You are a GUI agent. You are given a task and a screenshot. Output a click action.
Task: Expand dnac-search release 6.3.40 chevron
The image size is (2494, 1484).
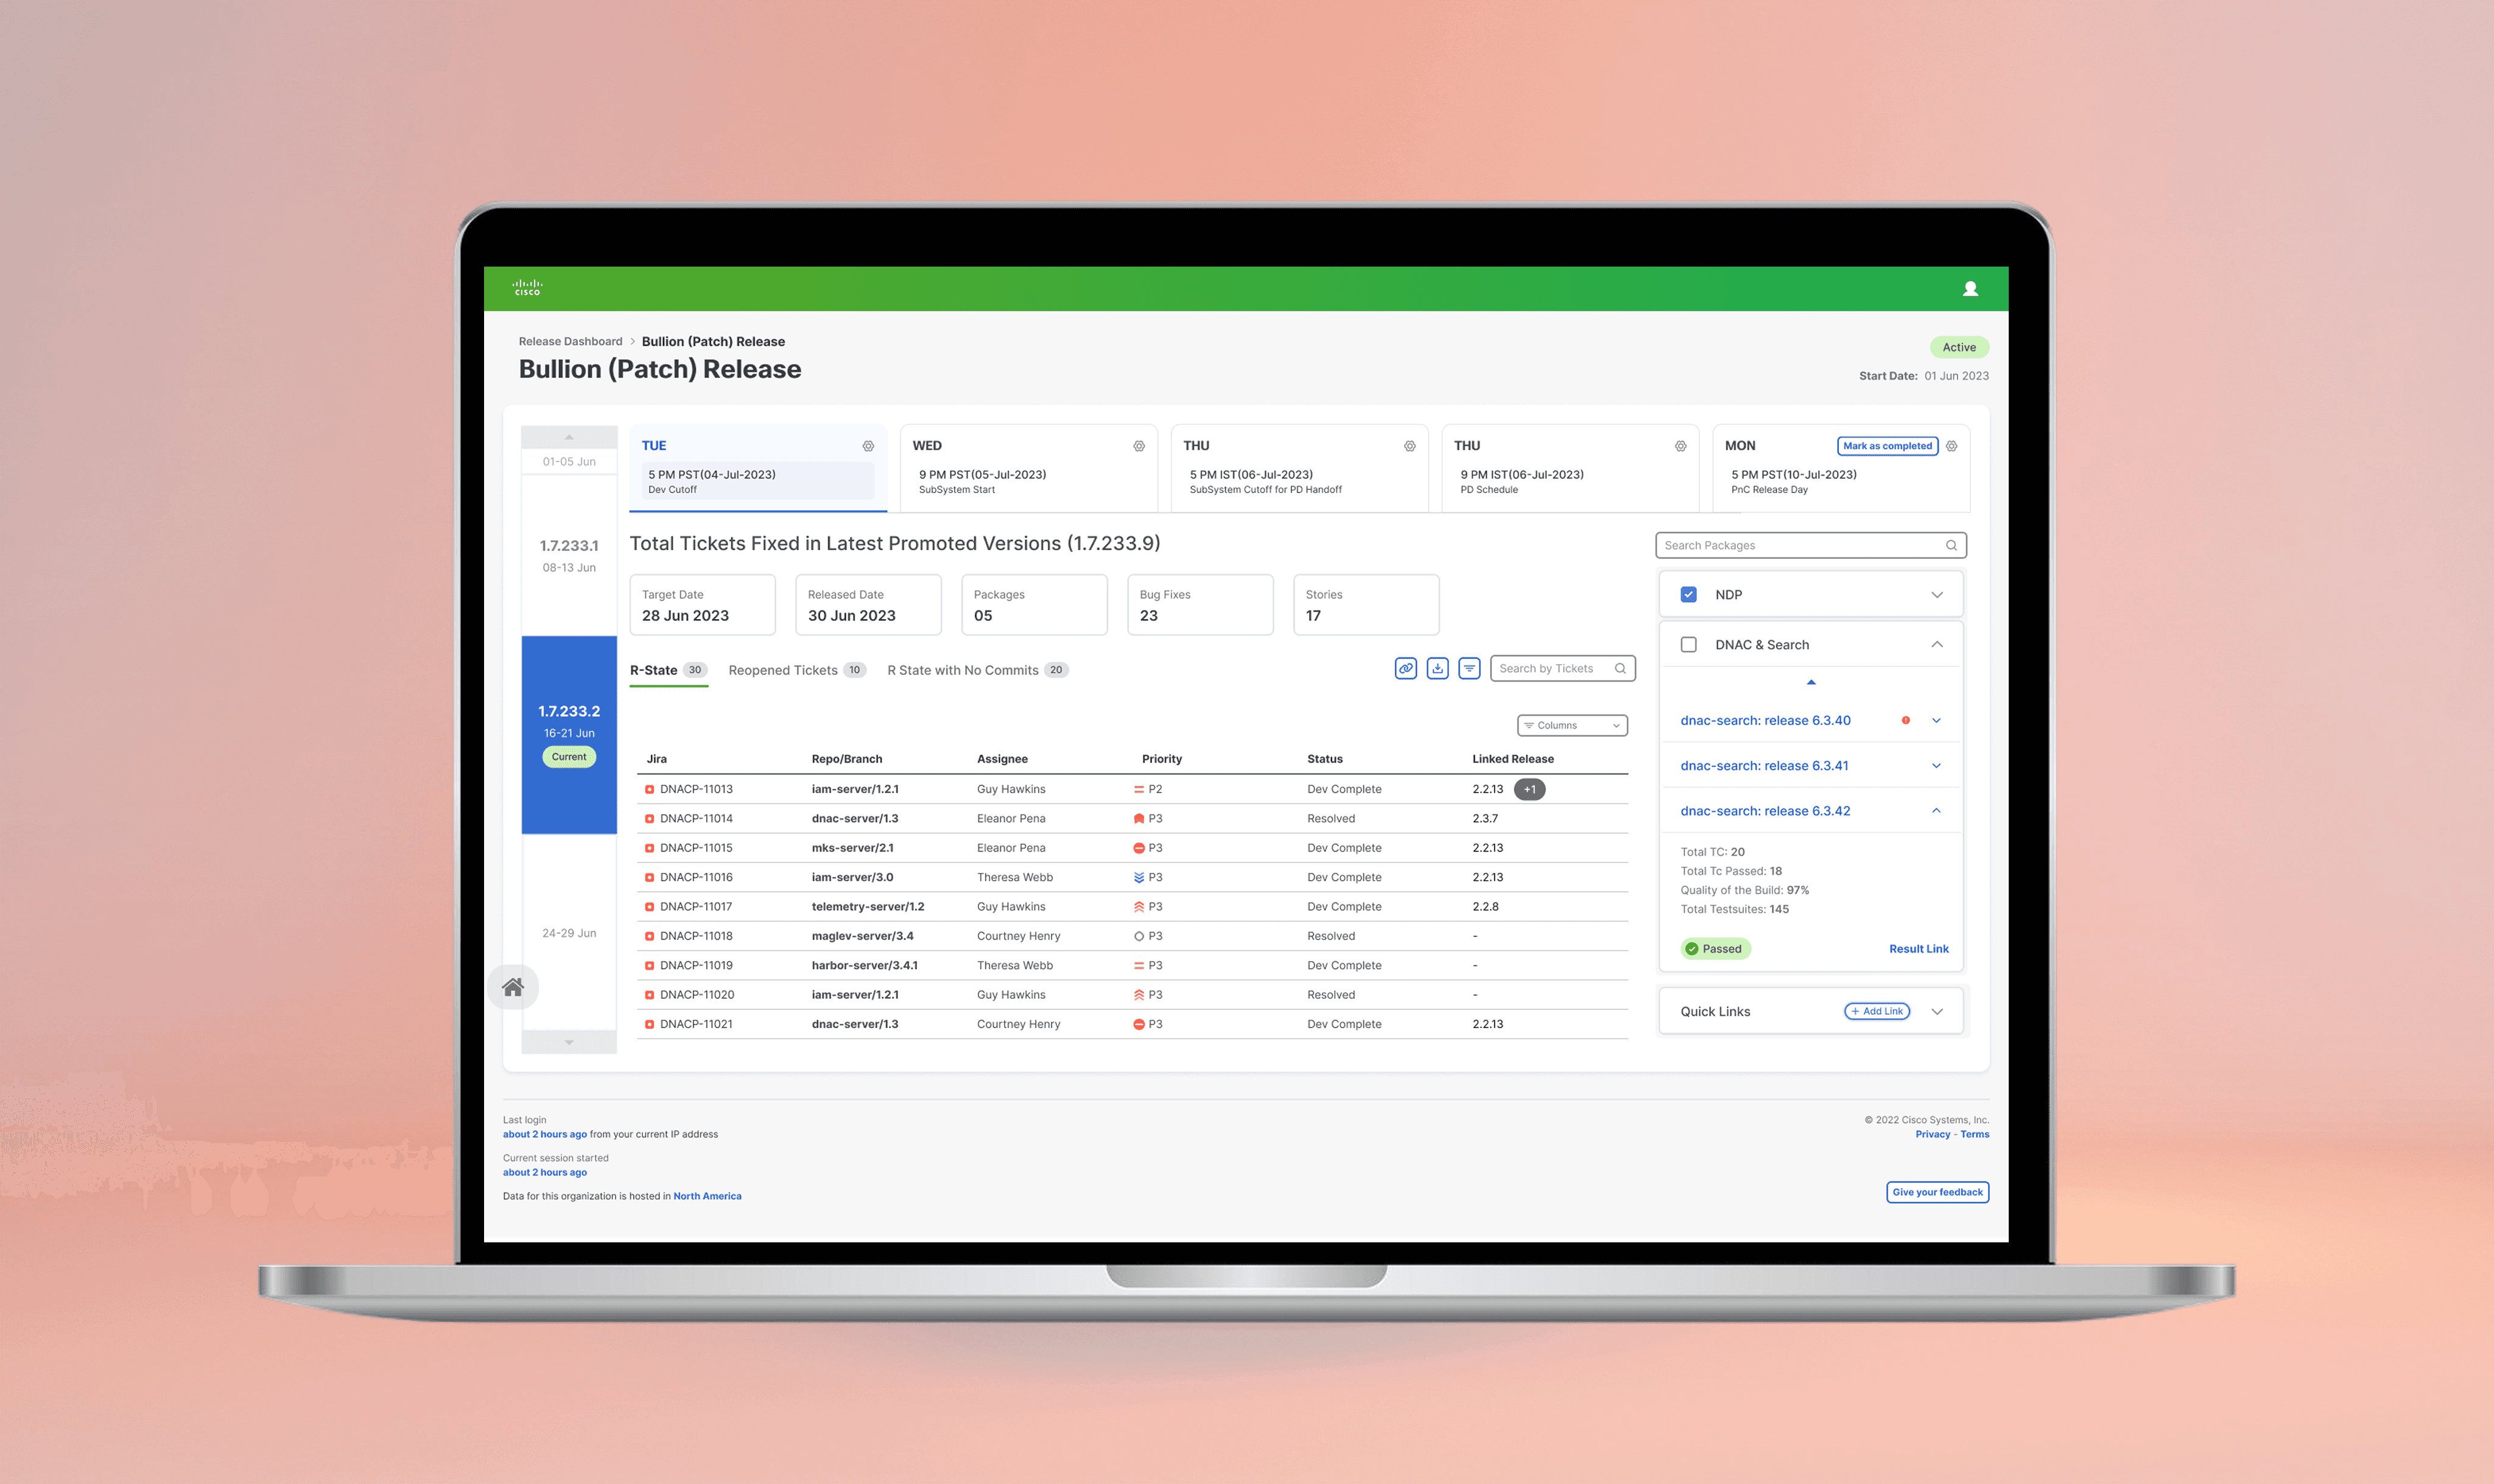click(1937, 721)
